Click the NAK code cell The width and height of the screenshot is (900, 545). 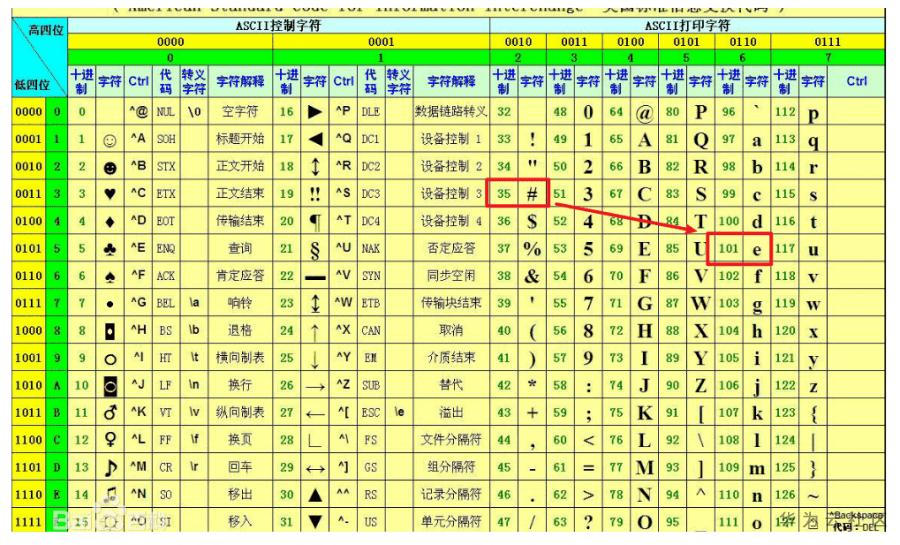[371, 248]
